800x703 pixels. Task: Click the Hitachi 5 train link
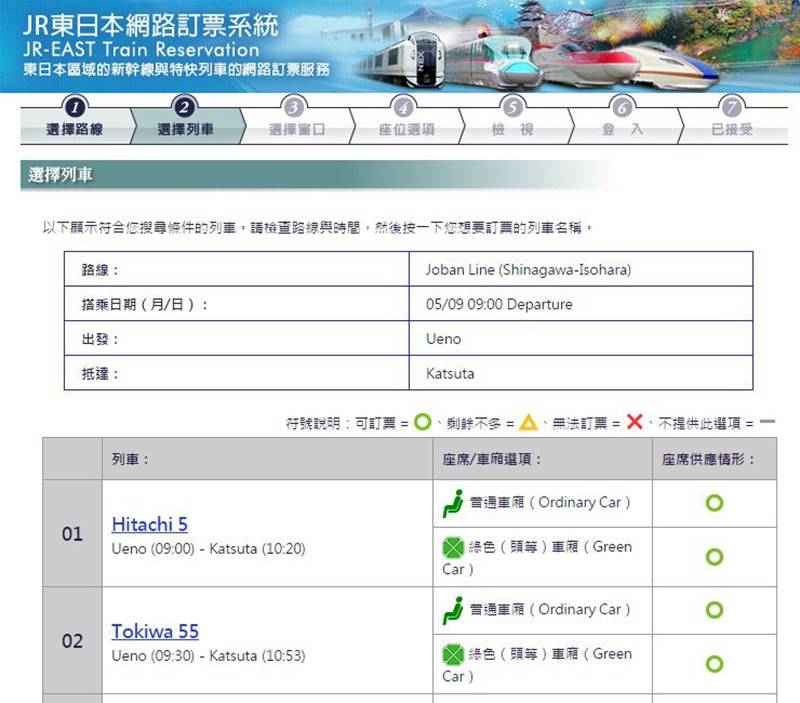(149, 524)
